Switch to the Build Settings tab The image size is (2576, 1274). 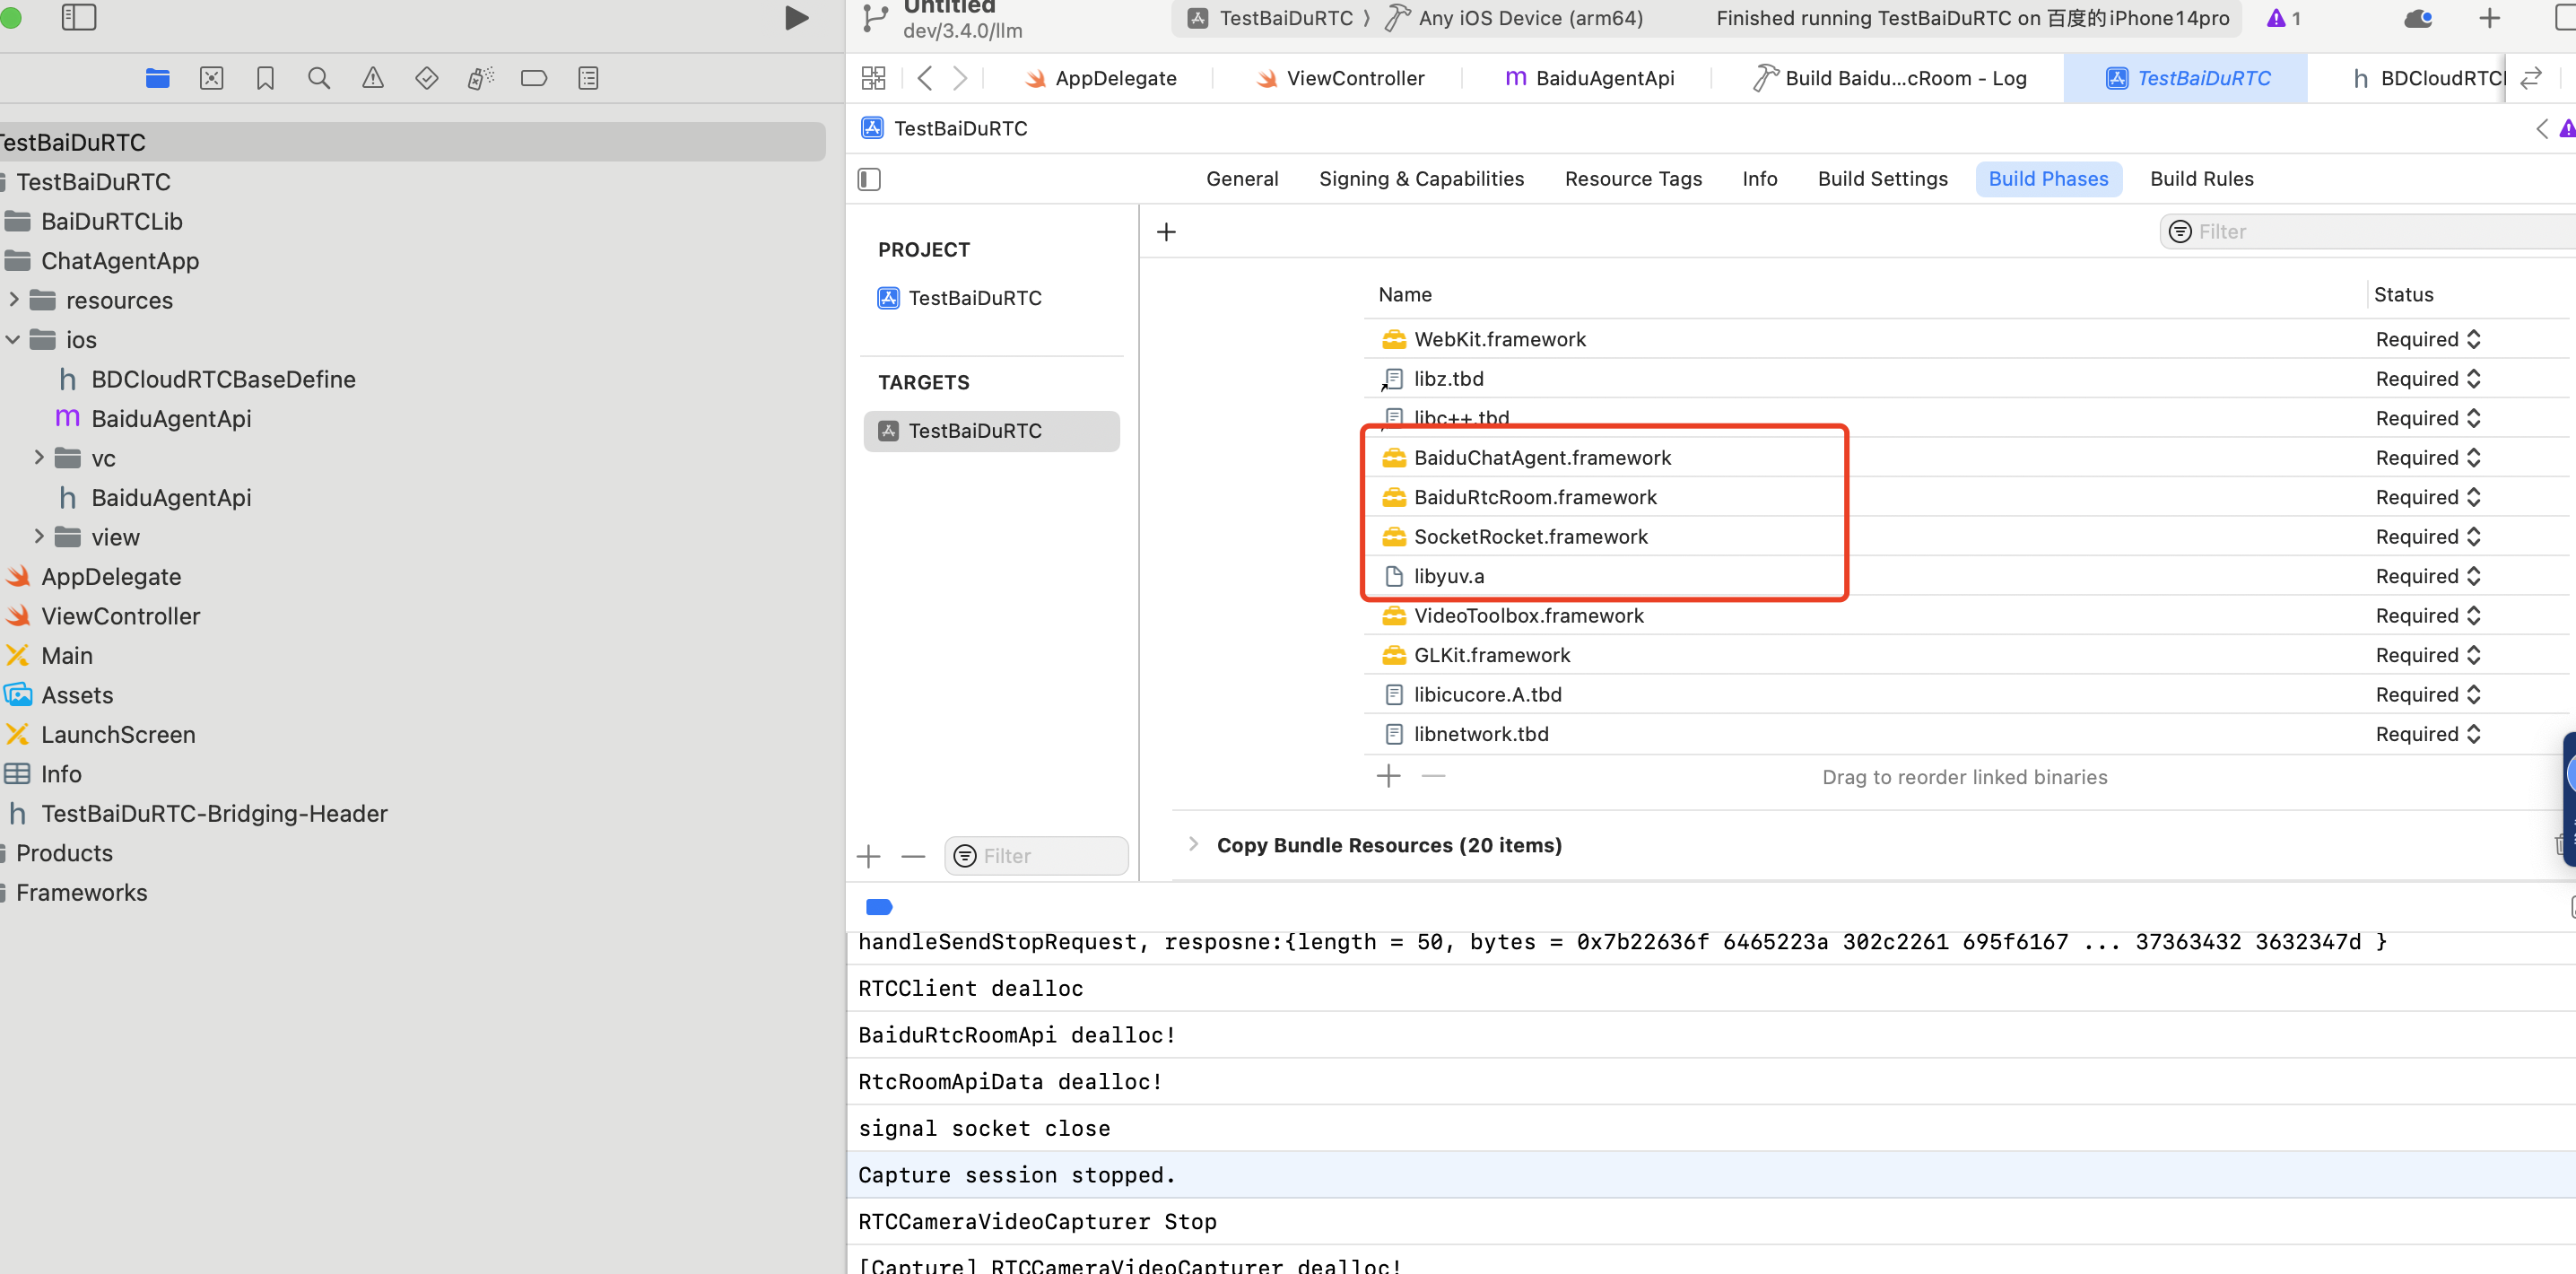tap(1882, 179)
